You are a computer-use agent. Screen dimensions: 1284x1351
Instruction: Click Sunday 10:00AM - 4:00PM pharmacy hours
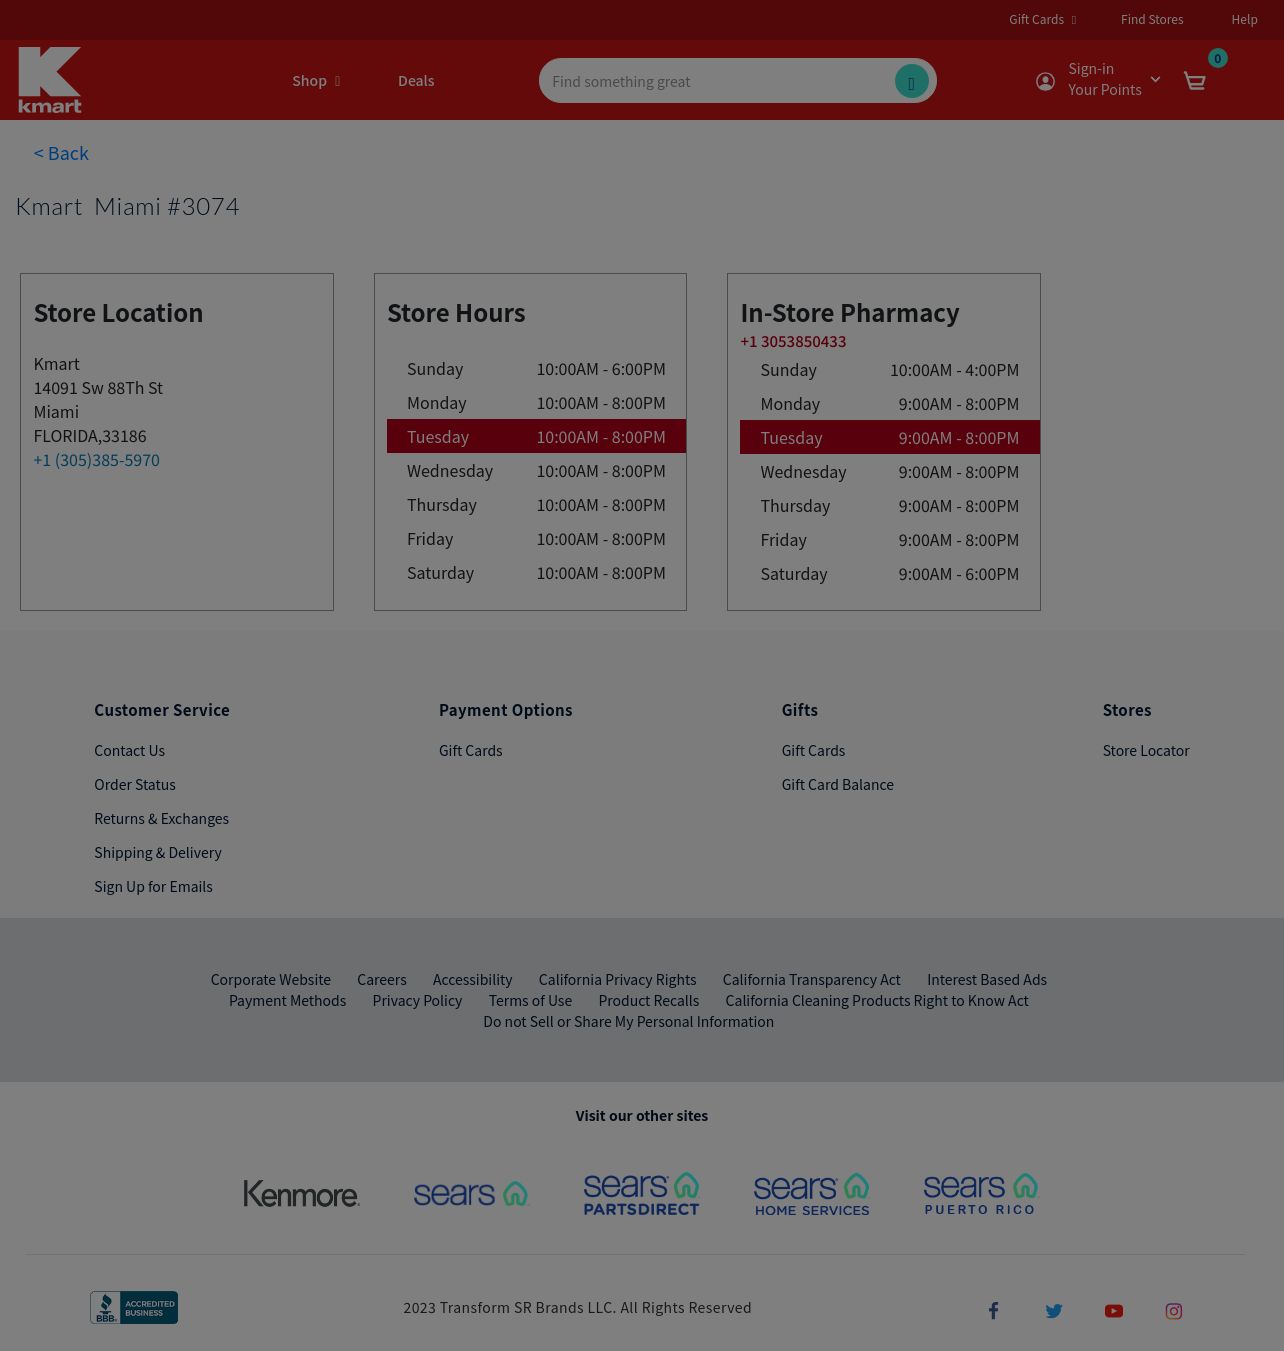click(x=890, y=369)
